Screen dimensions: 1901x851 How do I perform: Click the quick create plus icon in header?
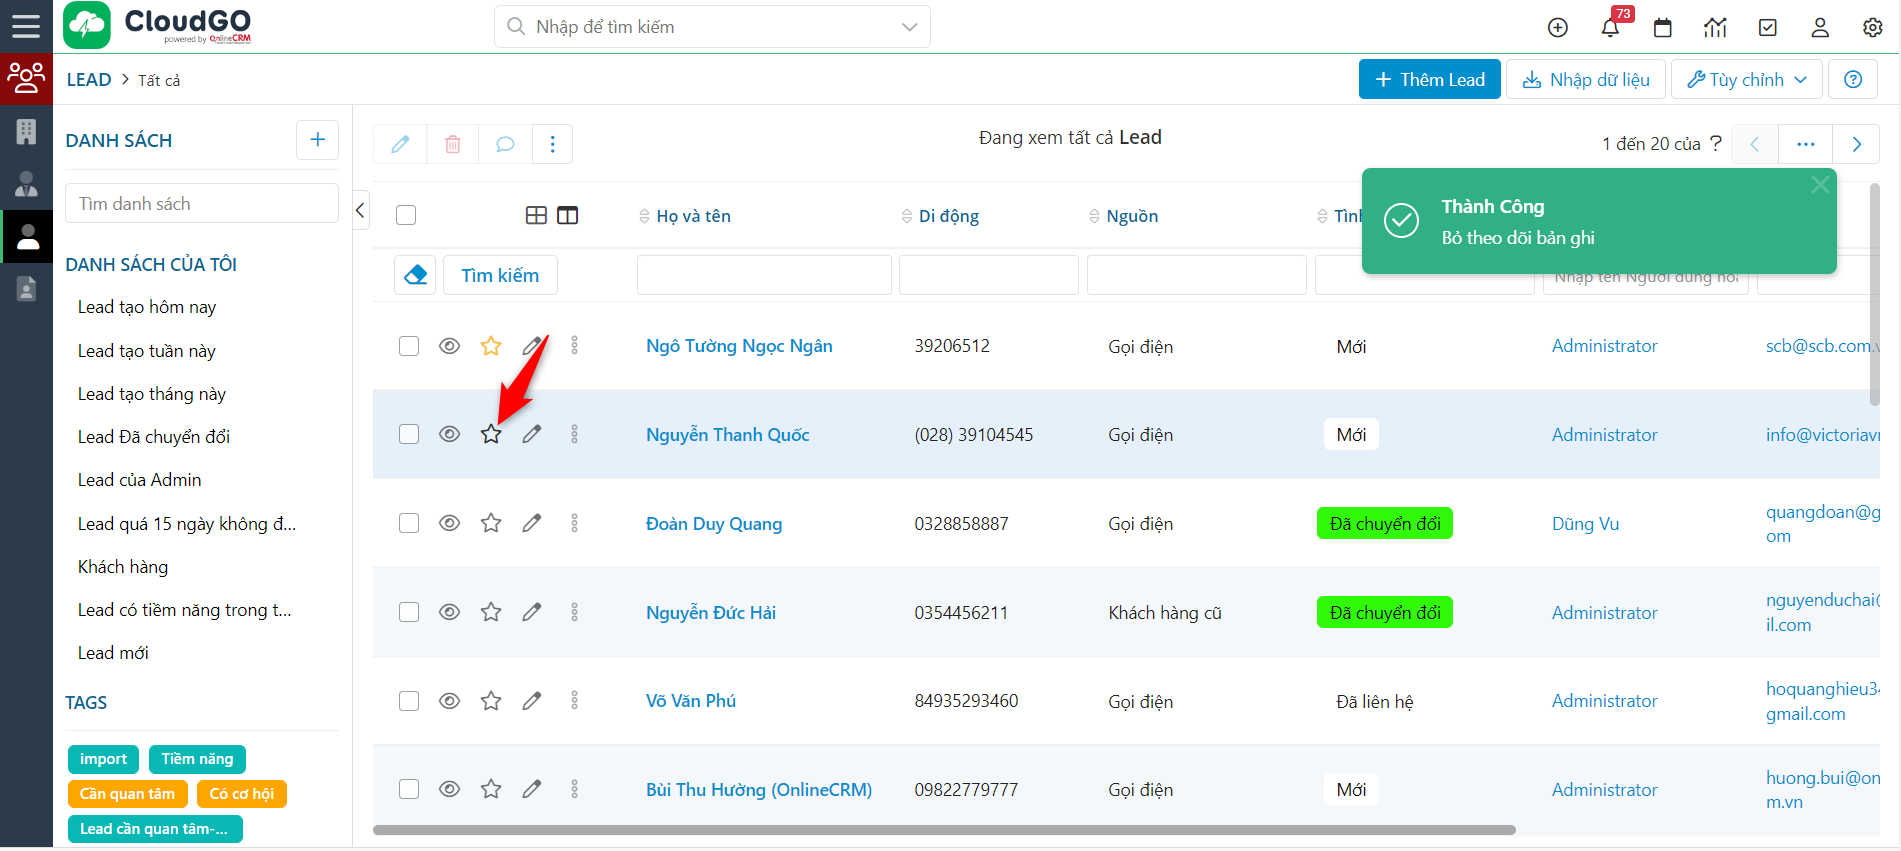point(1557,27)
